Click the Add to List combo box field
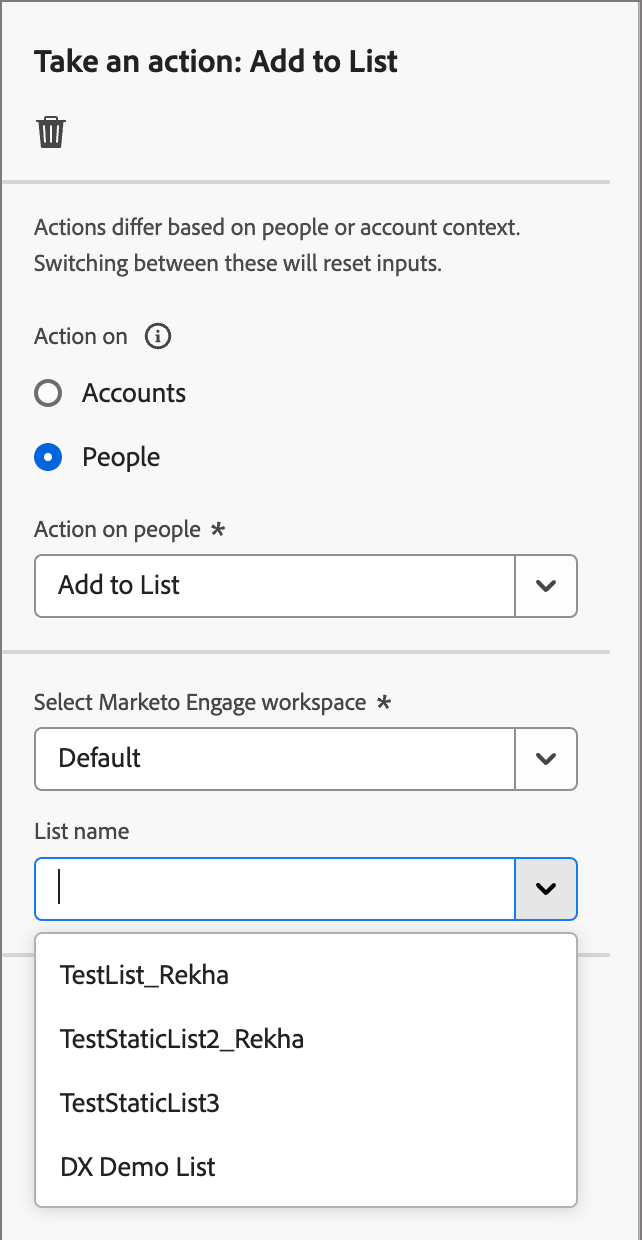 (275, 585)
